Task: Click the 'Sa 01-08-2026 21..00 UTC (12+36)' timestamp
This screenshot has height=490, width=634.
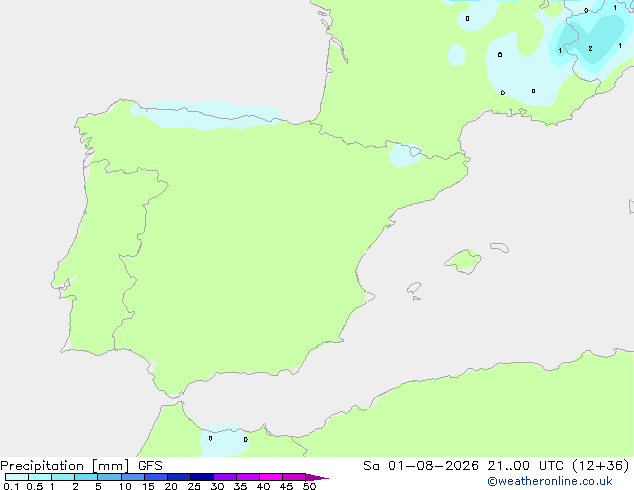Action: (x=496, y=466)
